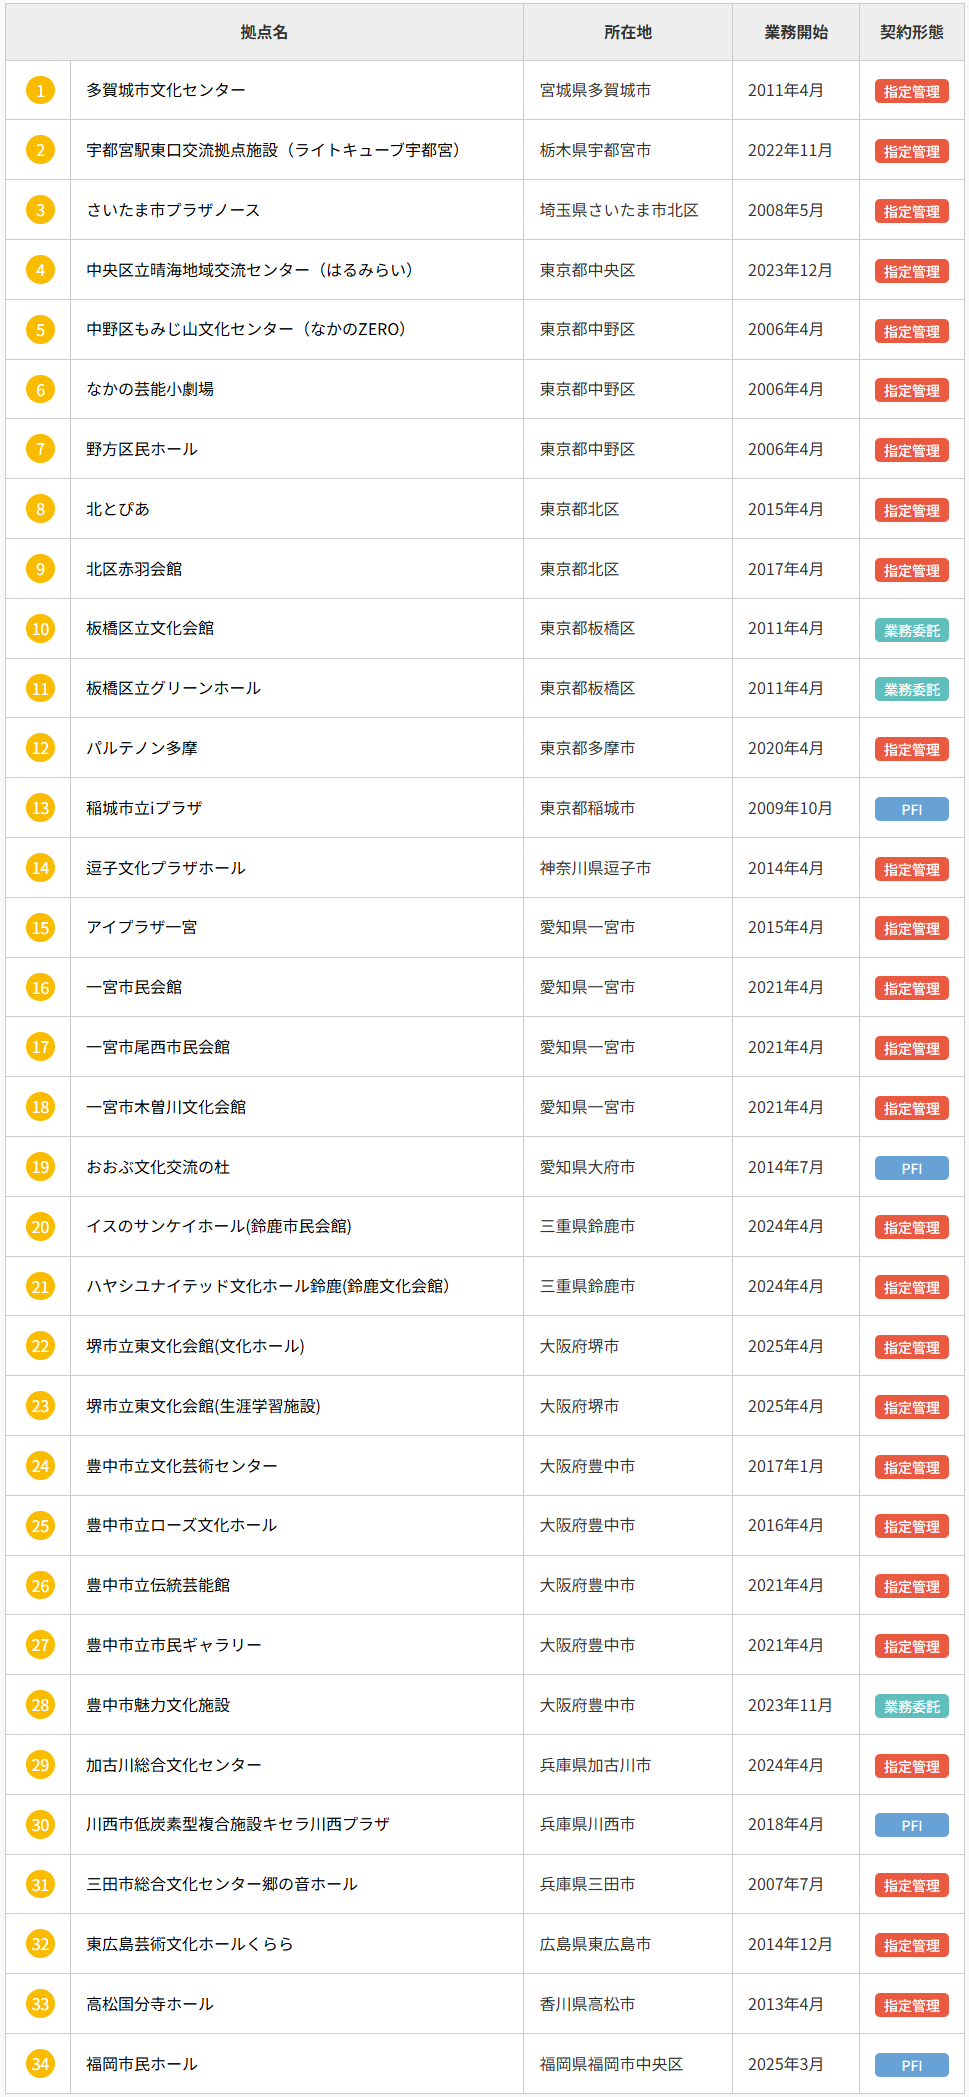Click the number 22 circle icon
Viewport: 969px width, 2097px height.
tap(40, 1346)
